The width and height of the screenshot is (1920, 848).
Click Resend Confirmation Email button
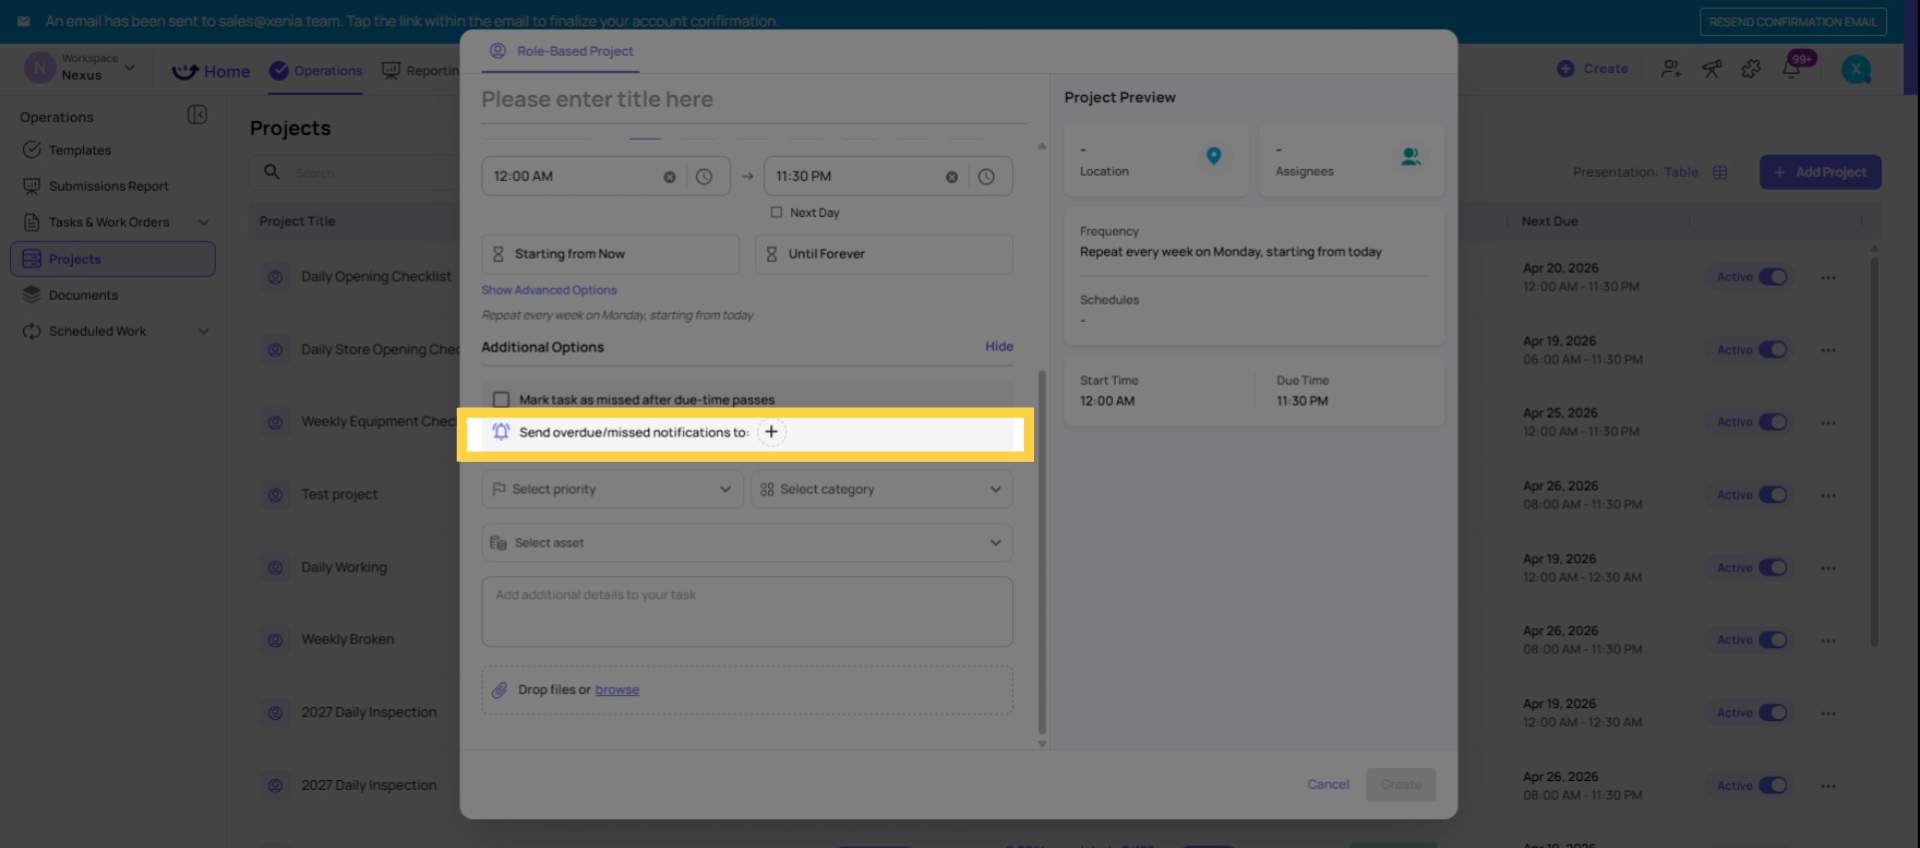(1793, 22)
